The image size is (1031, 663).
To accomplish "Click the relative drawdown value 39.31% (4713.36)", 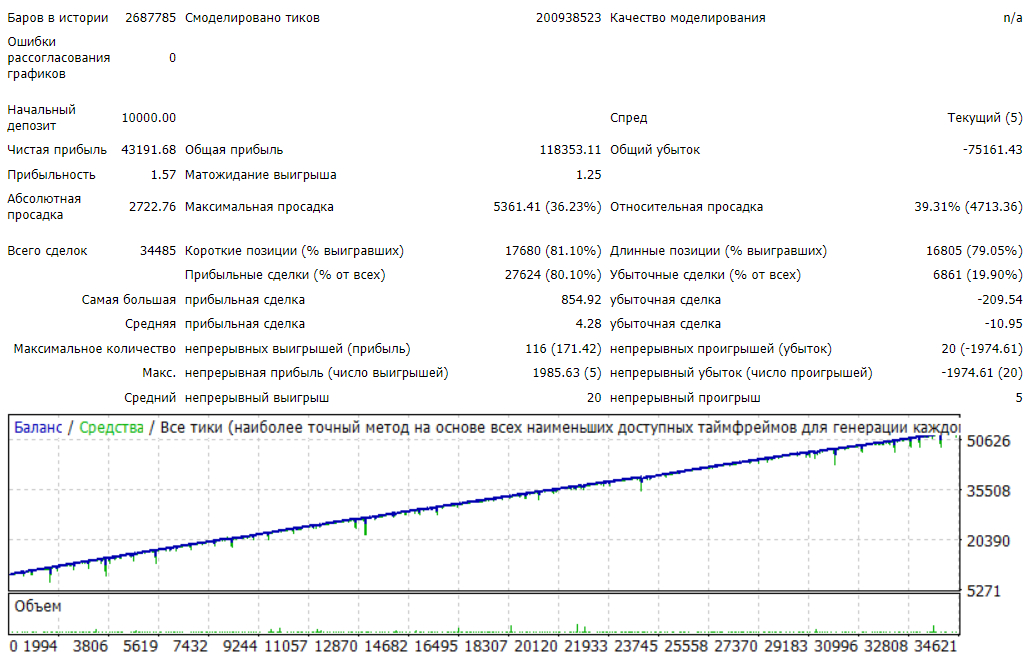I will 969,207.
